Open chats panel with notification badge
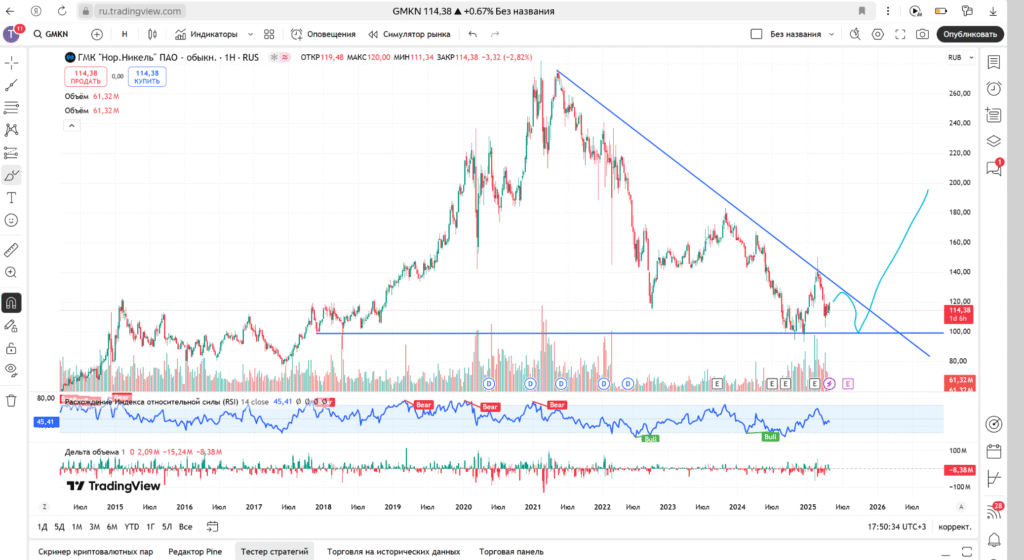This screenshot has height=560, width=1024. pos(993,168)
